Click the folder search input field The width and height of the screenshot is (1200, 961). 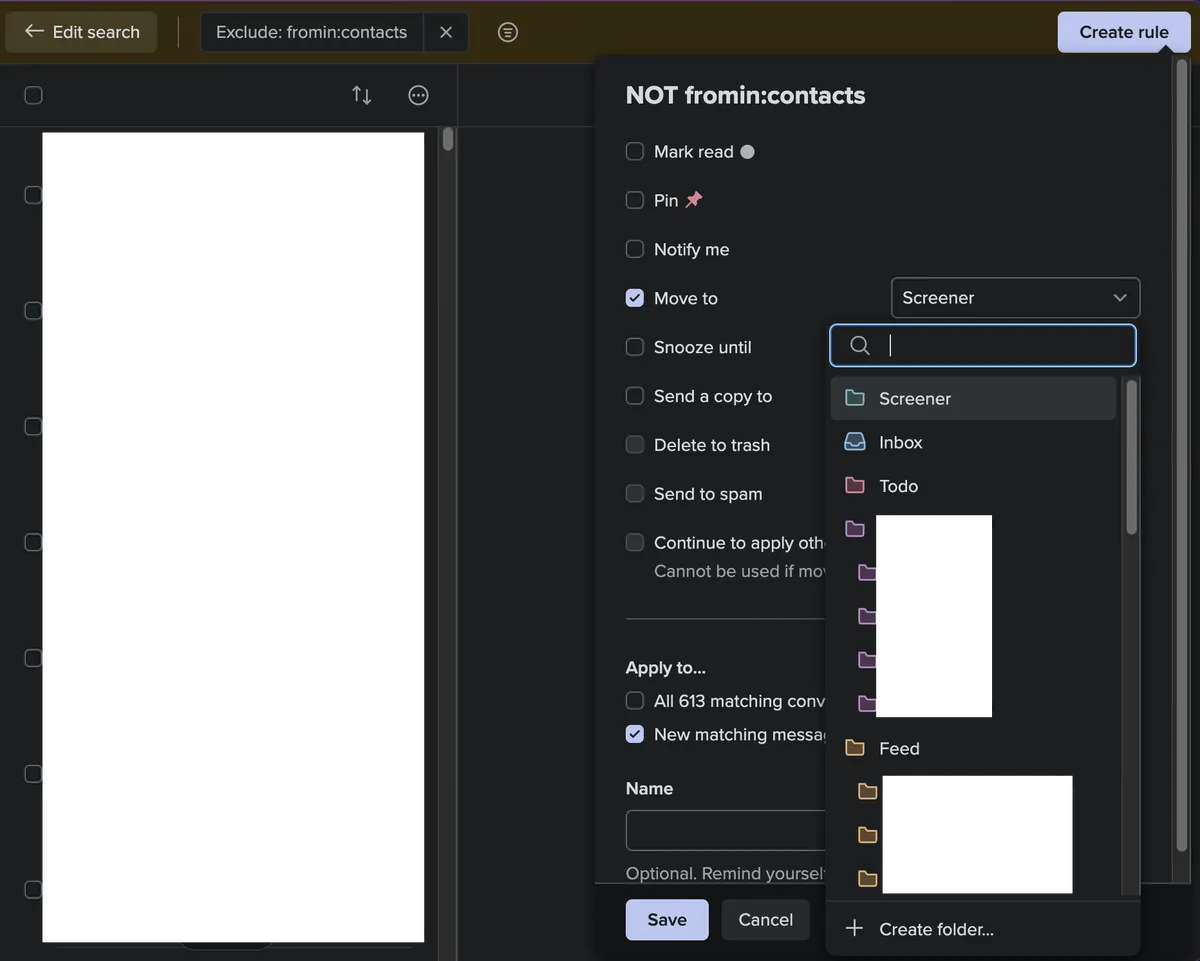coord(1000,346)
